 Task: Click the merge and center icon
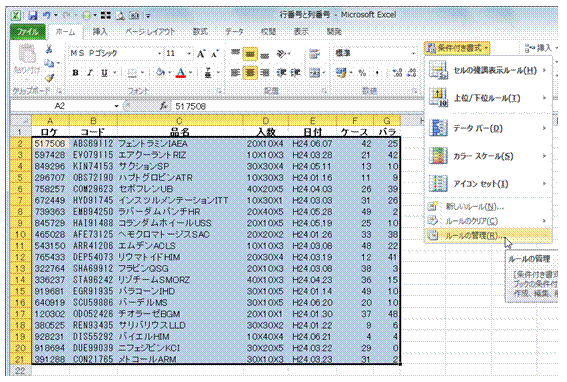[x=315, y=73]
